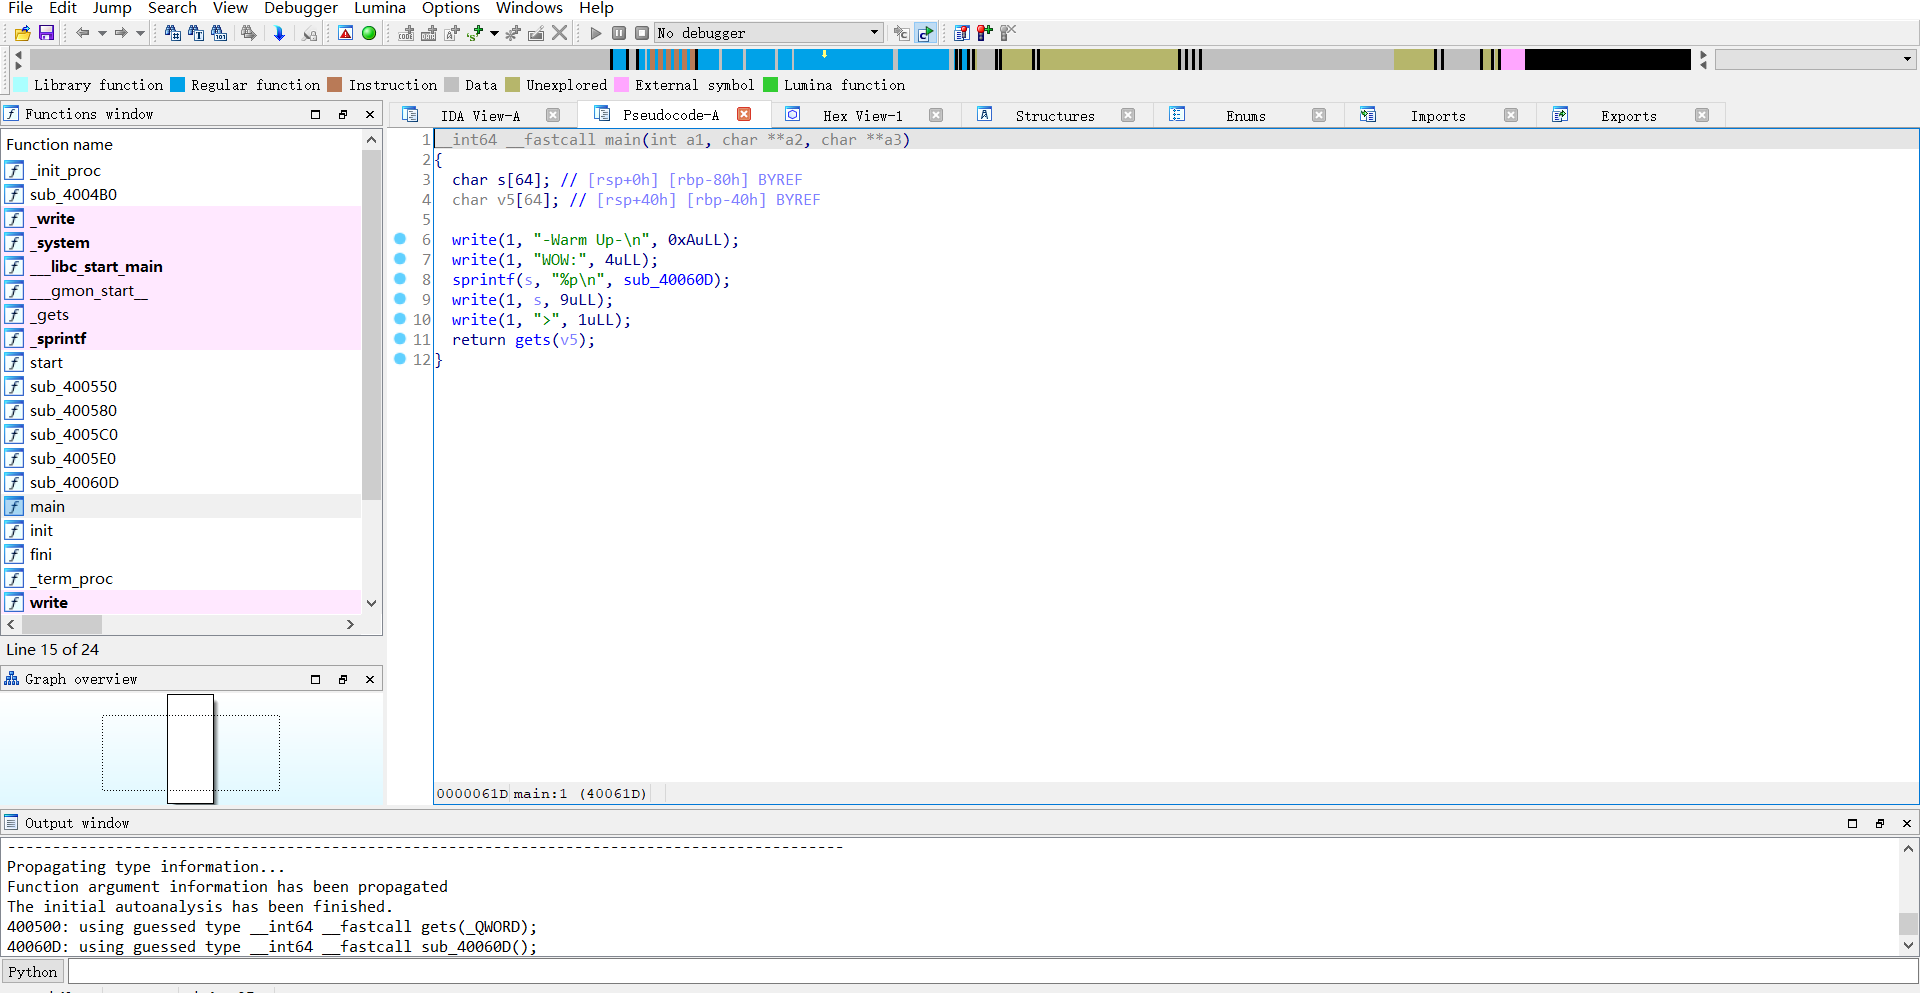Click the binoculars binary search icon
Screen dimensions: 1920x993
click(218, 33)
